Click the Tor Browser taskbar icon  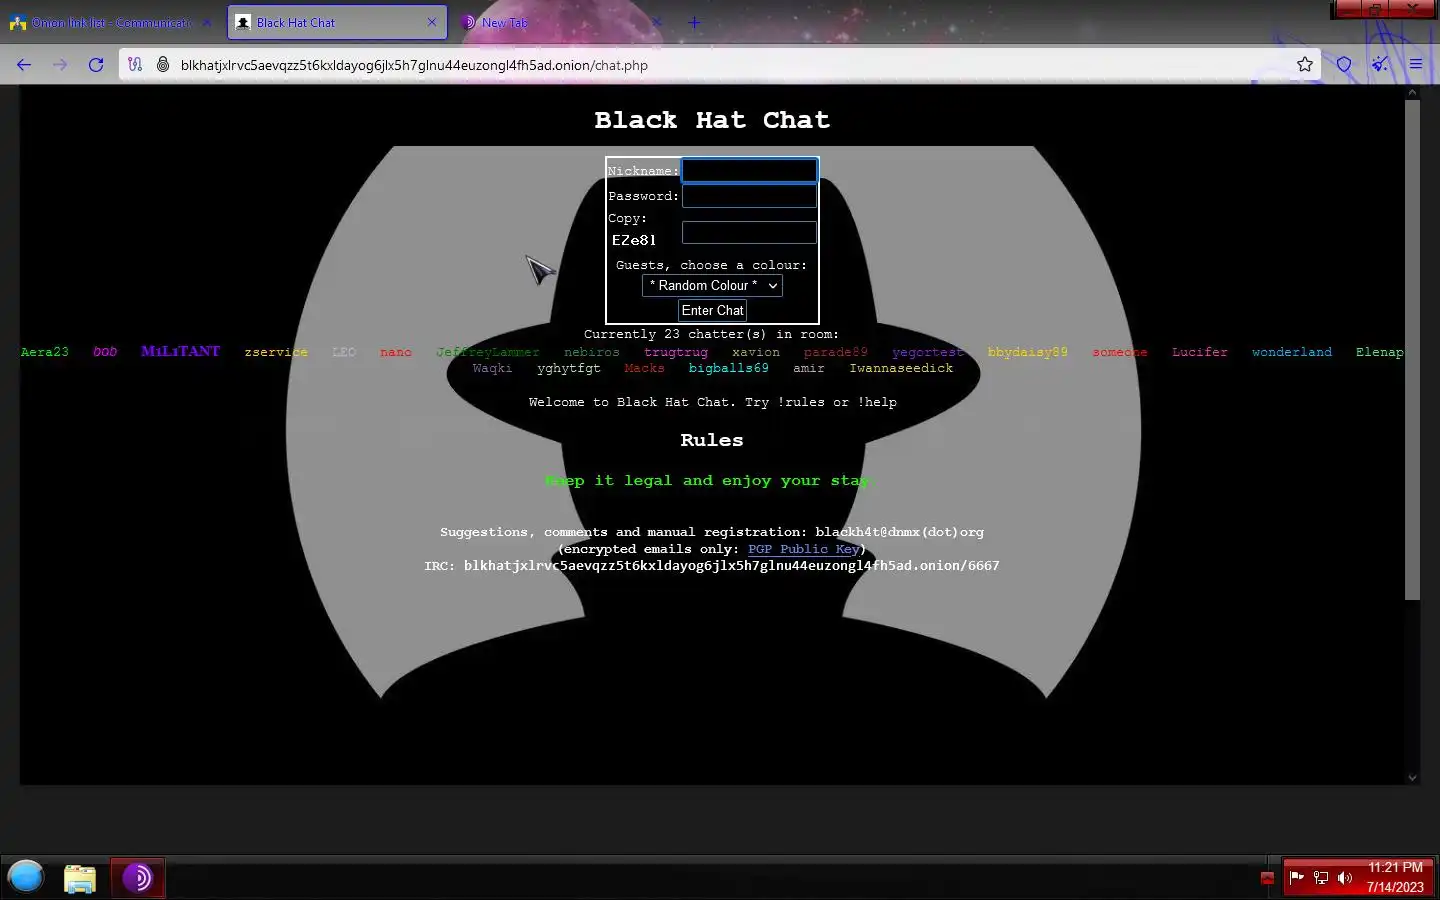tap(137, 878)
